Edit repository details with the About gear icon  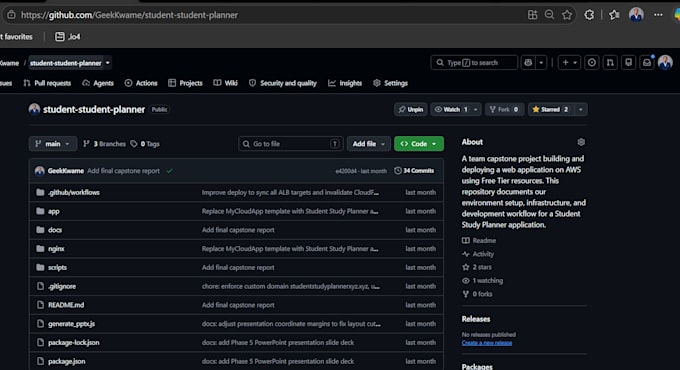581,142
